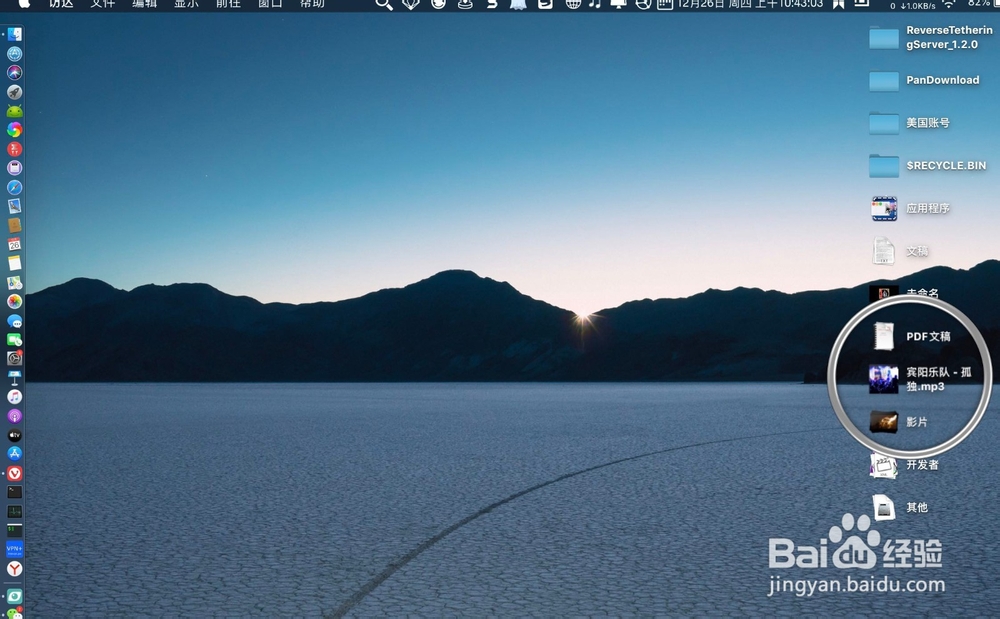Launch FaceTime from the Dock

pyautogui.click(x=15, y=340)
